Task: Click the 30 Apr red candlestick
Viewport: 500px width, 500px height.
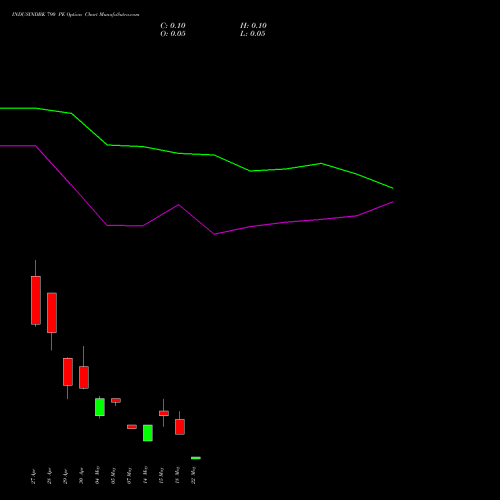Action: pyautogui.click(x=84, y=377)
